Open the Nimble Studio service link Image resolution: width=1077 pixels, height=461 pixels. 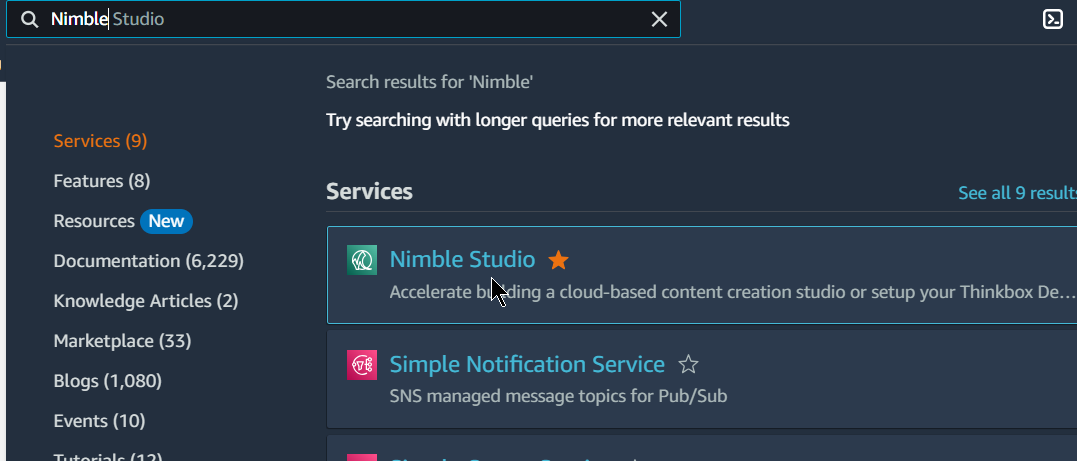tap(462, 259)
